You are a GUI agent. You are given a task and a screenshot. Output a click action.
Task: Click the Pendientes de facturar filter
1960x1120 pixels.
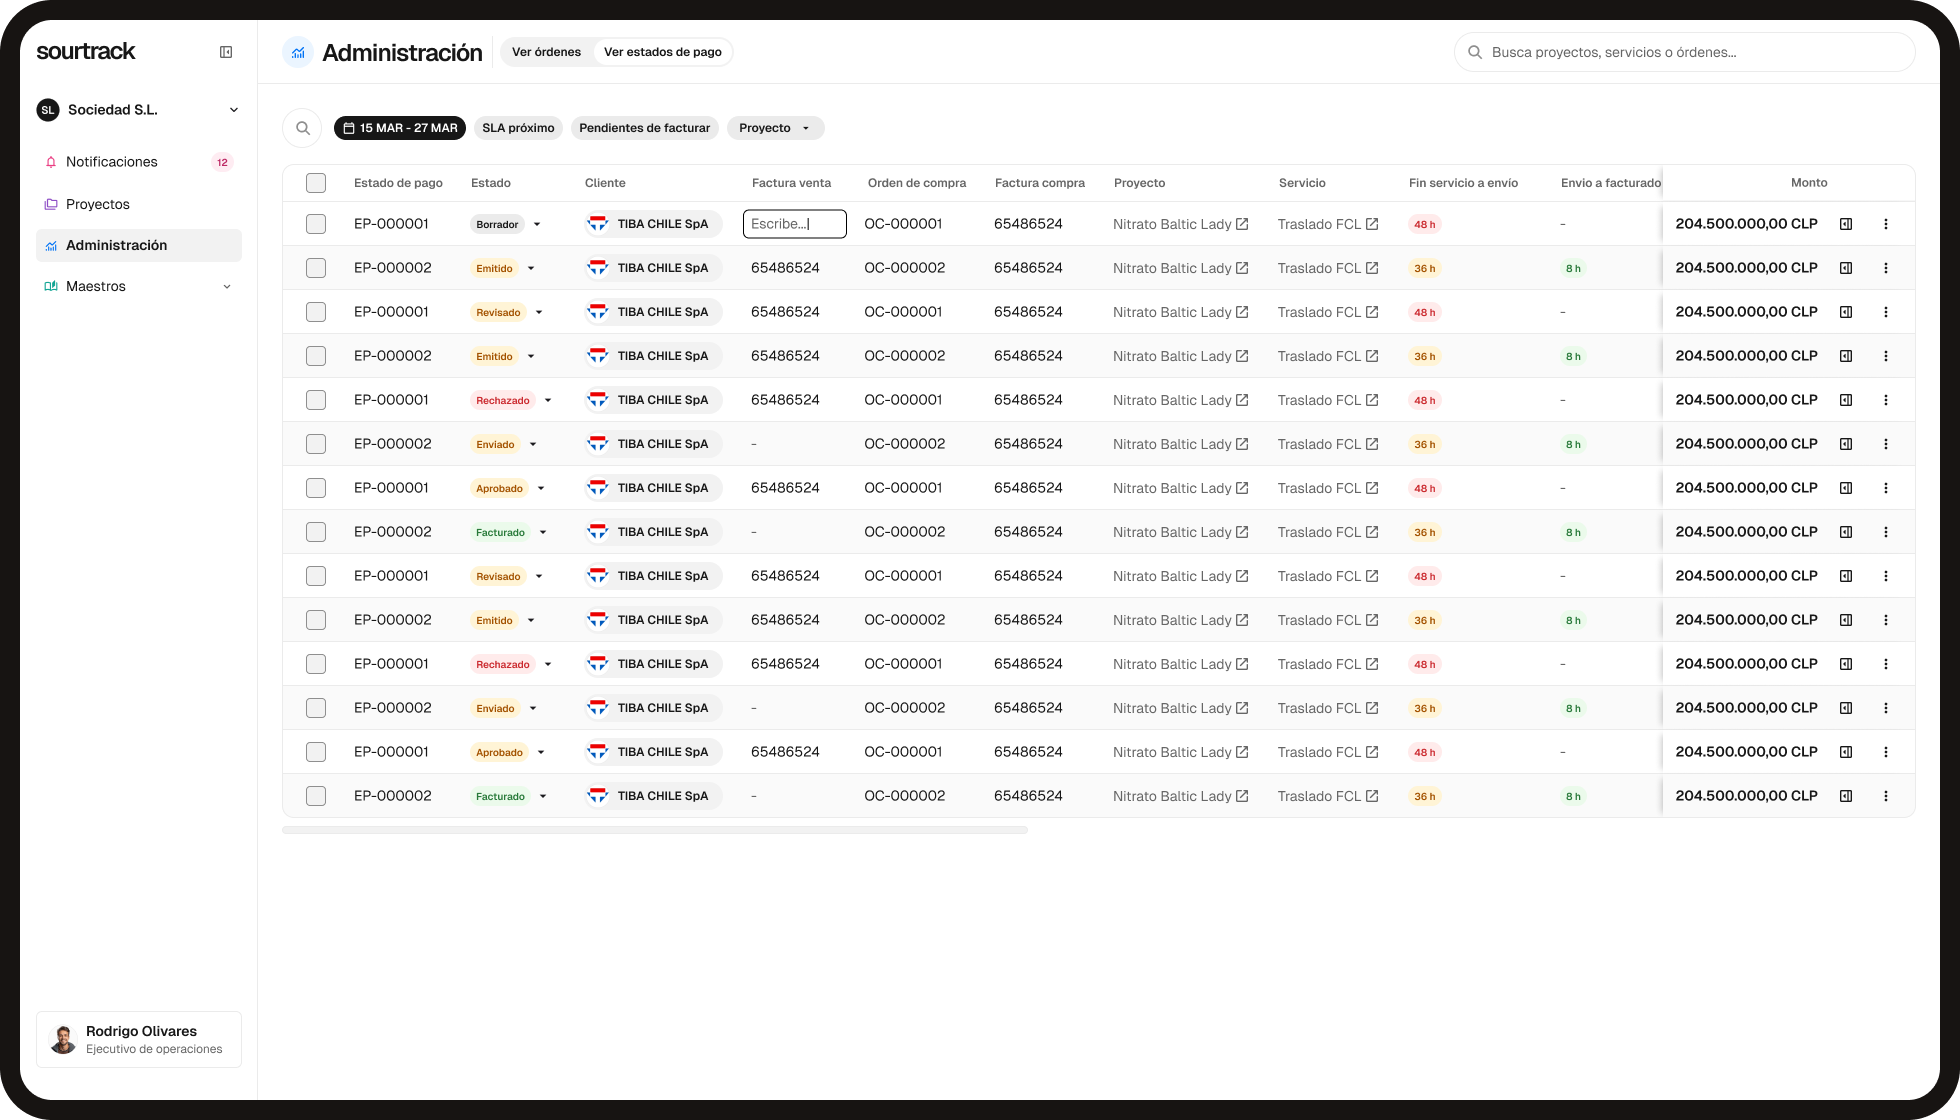coord(644,128)
